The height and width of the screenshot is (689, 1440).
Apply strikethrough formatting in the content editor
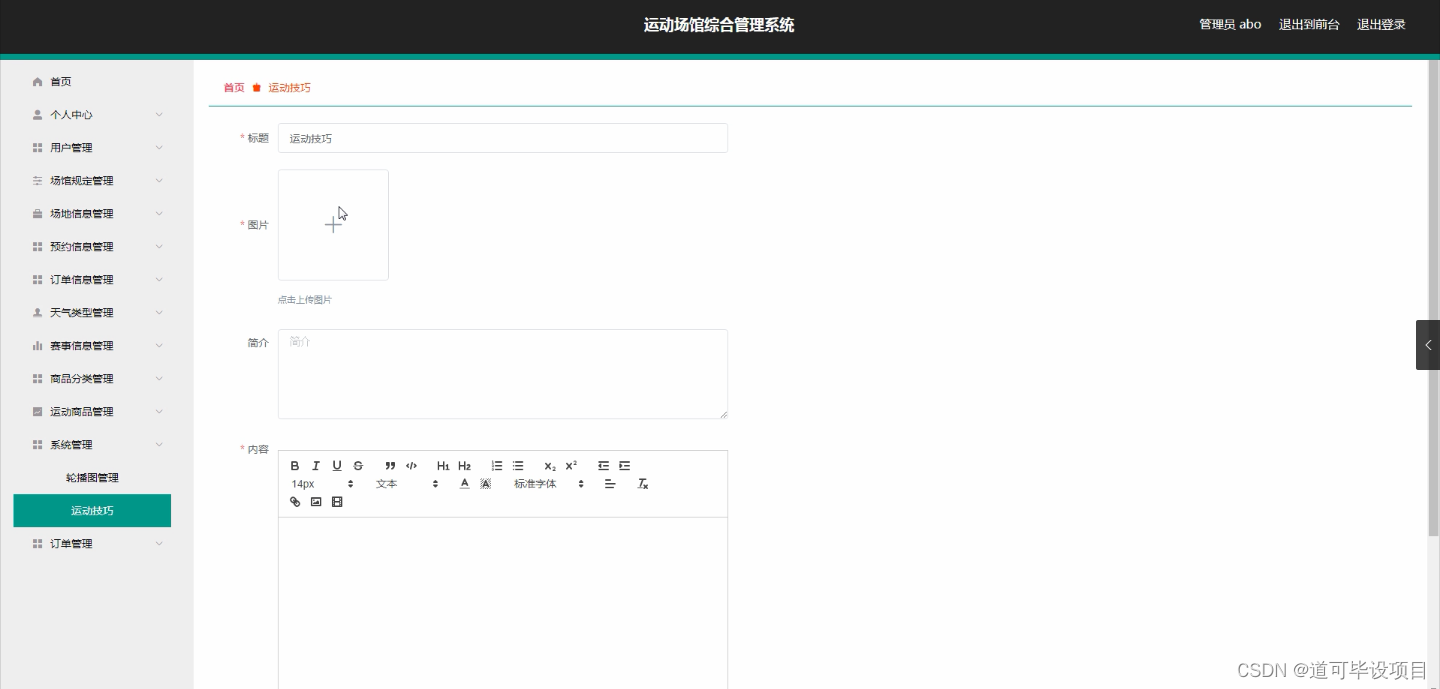tap(358, 465)
